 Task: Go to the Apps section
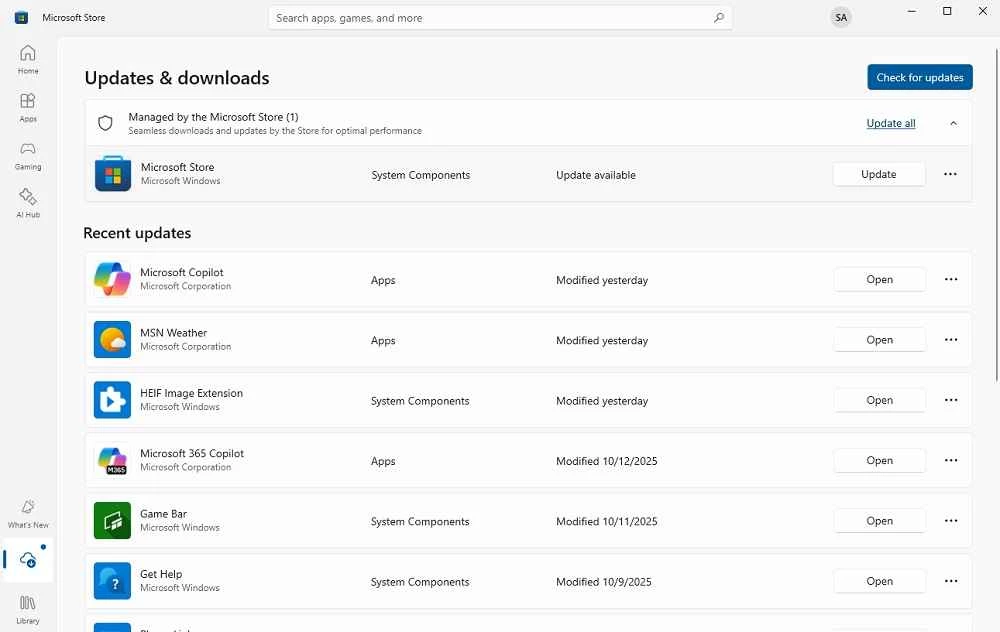[x=28, y=107]
